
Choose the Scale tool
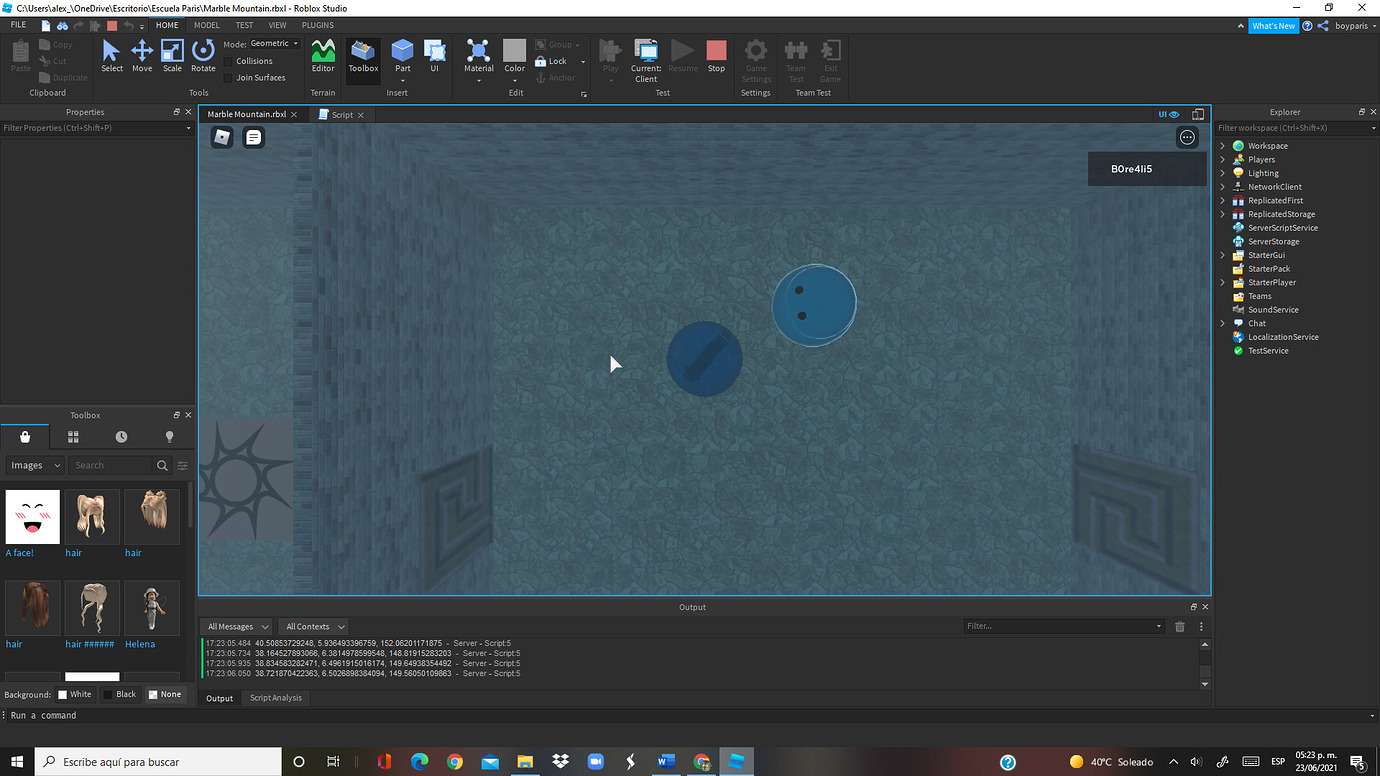pos(172,55)
